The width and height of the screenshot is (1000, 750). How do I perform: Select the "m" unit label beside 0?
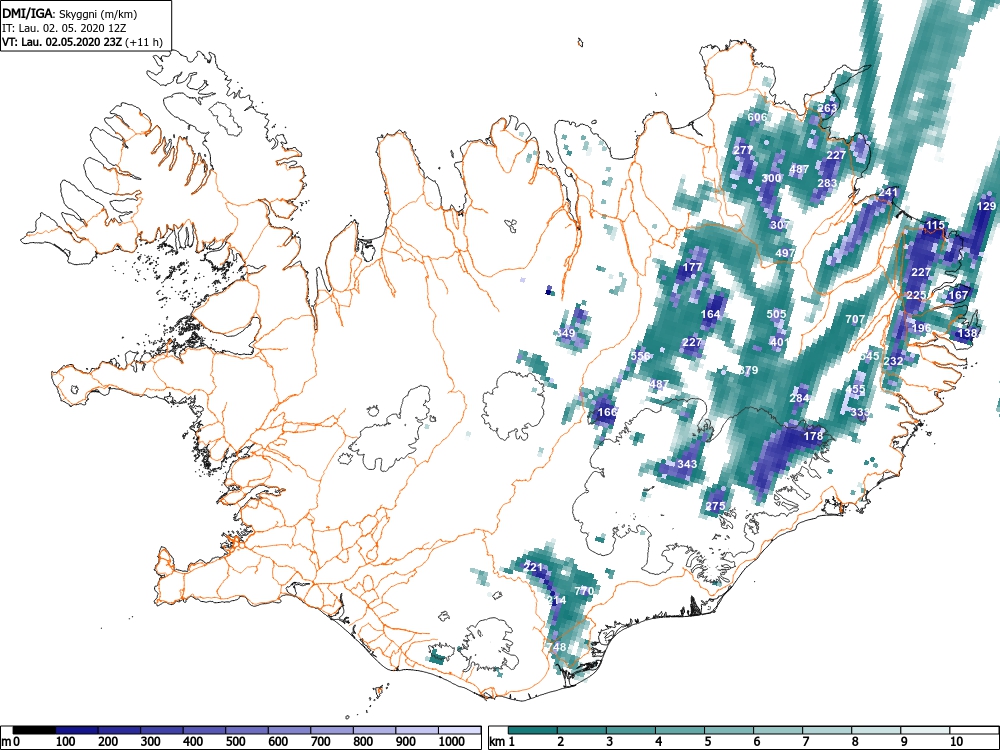click(6, 742)
